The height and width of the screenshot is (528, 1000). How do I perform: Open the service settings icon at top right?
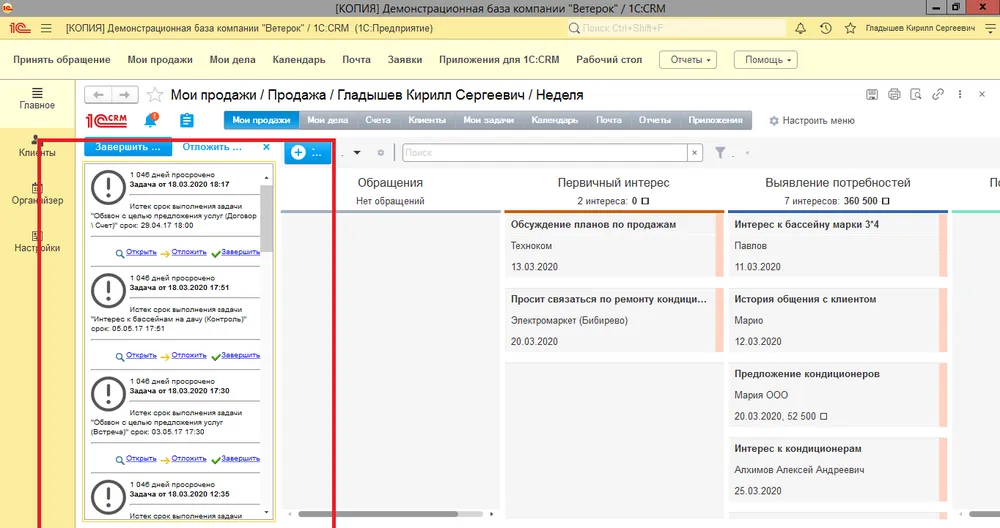pos(990,28)
